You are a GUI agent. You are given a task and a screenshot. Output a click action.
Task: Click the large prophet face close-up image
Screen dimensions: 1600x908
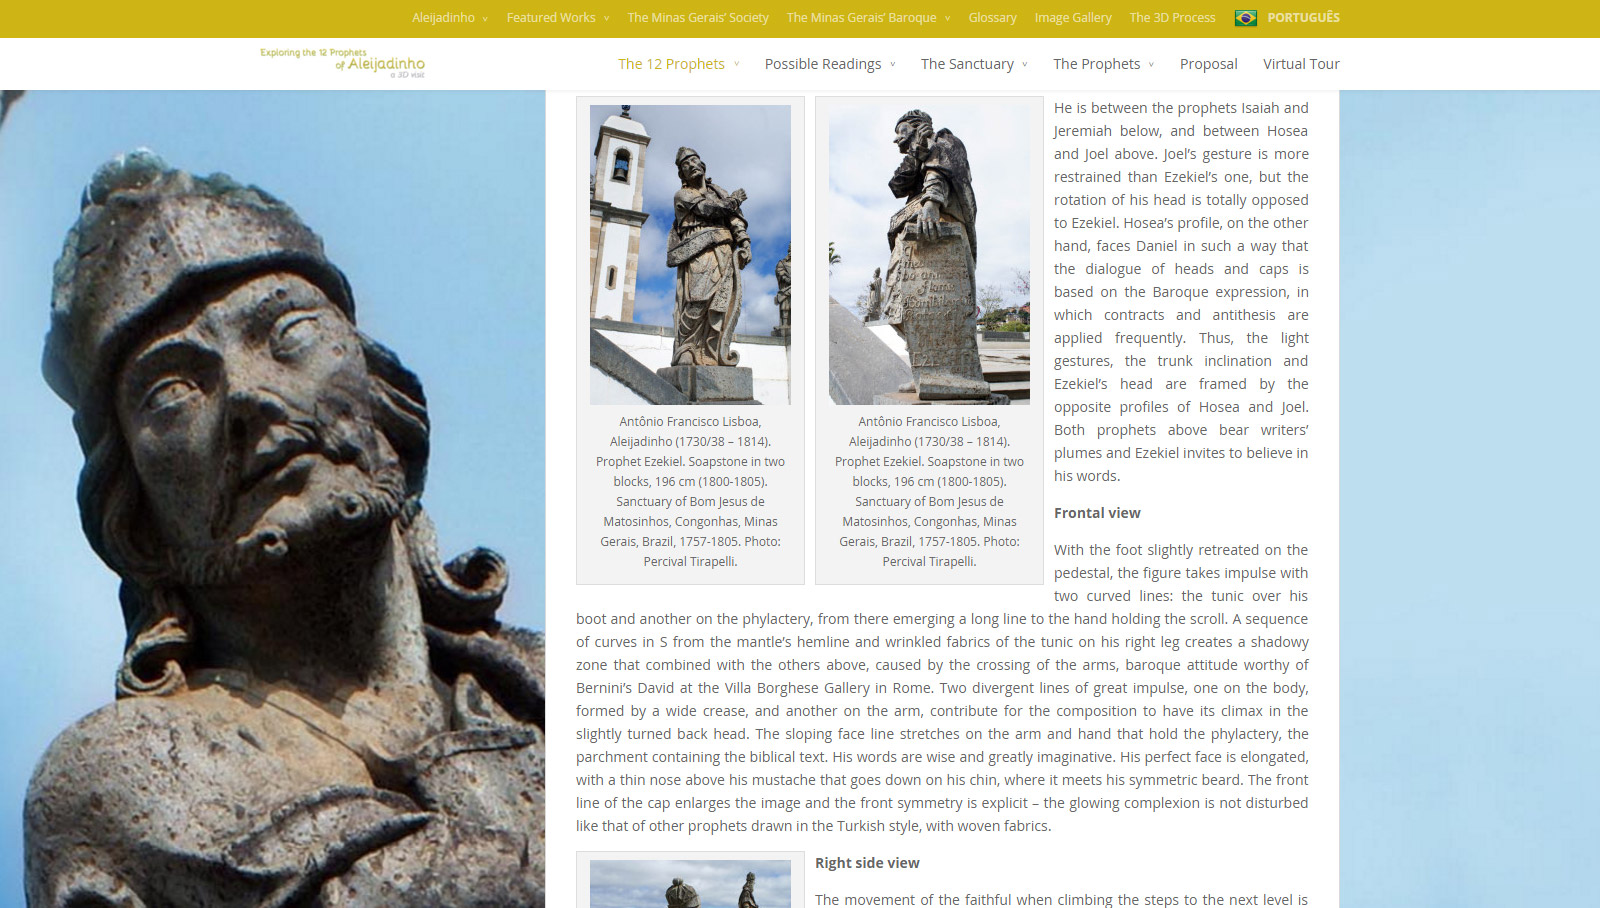pyautogui.click(x=272, y=499)
